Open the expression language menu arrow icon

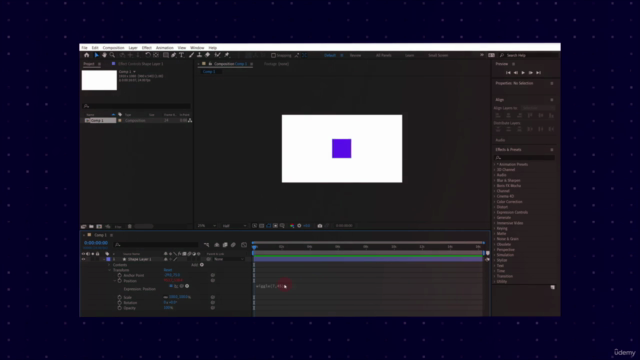click(x=187, y=286)
